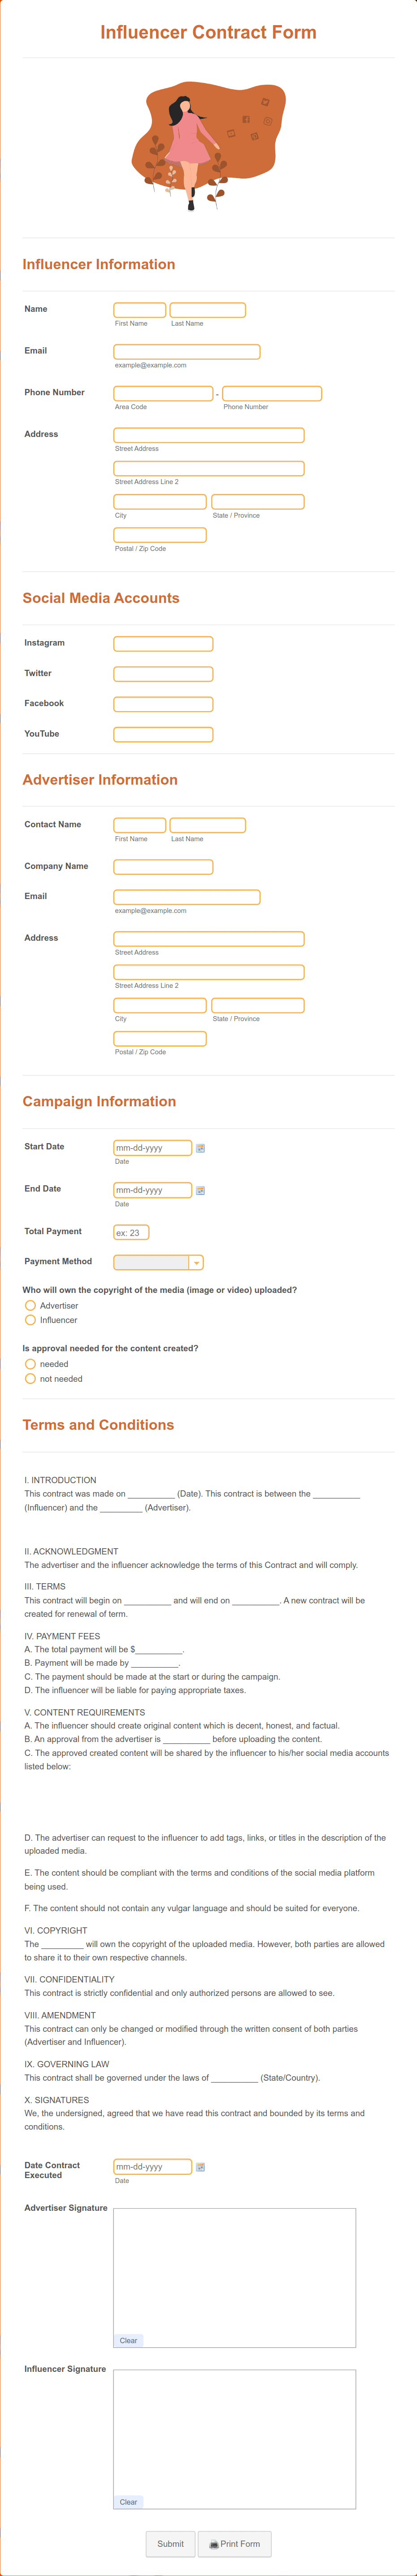The height and width of the screenshot is (2576, 417).
Task: Open the End Date calendar picker
Action: [199, 1191]
